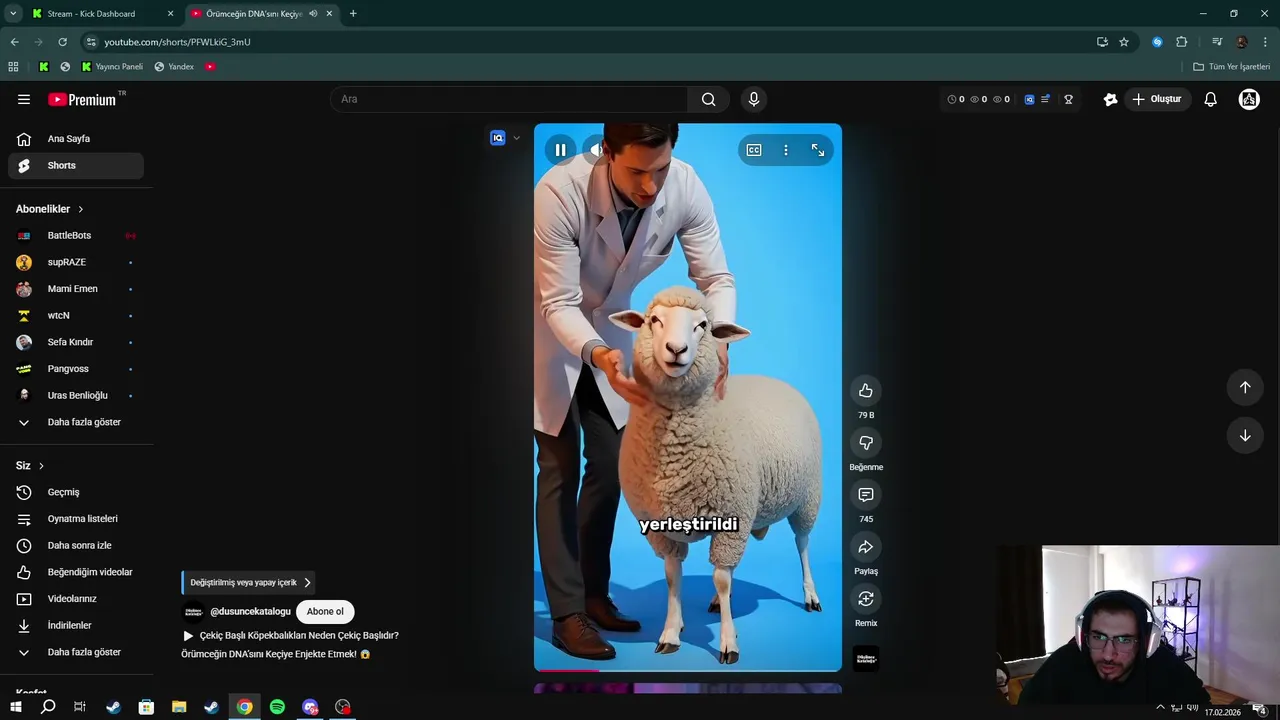Install app icon in address bar
This screenshot has height=720, width=1280.
point(1102,42)
